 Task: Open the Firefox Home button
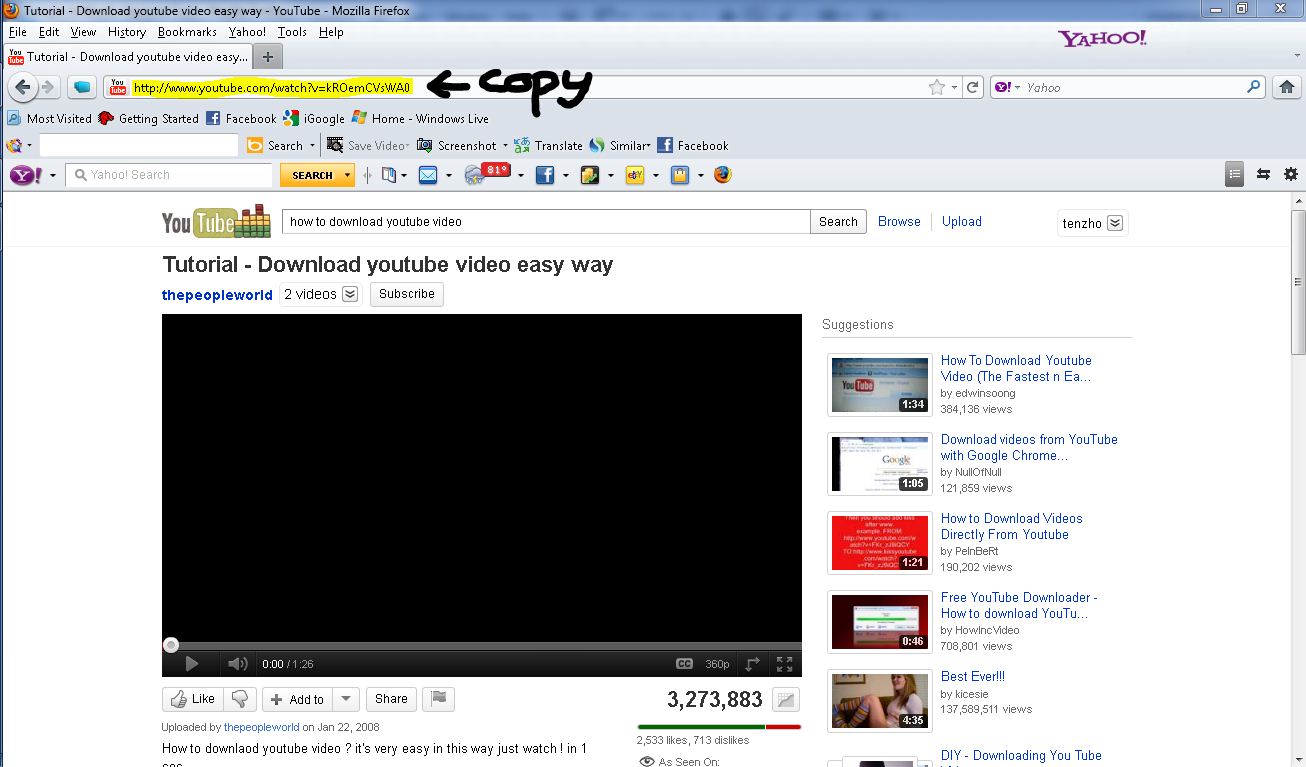(x=1288, y=87)
